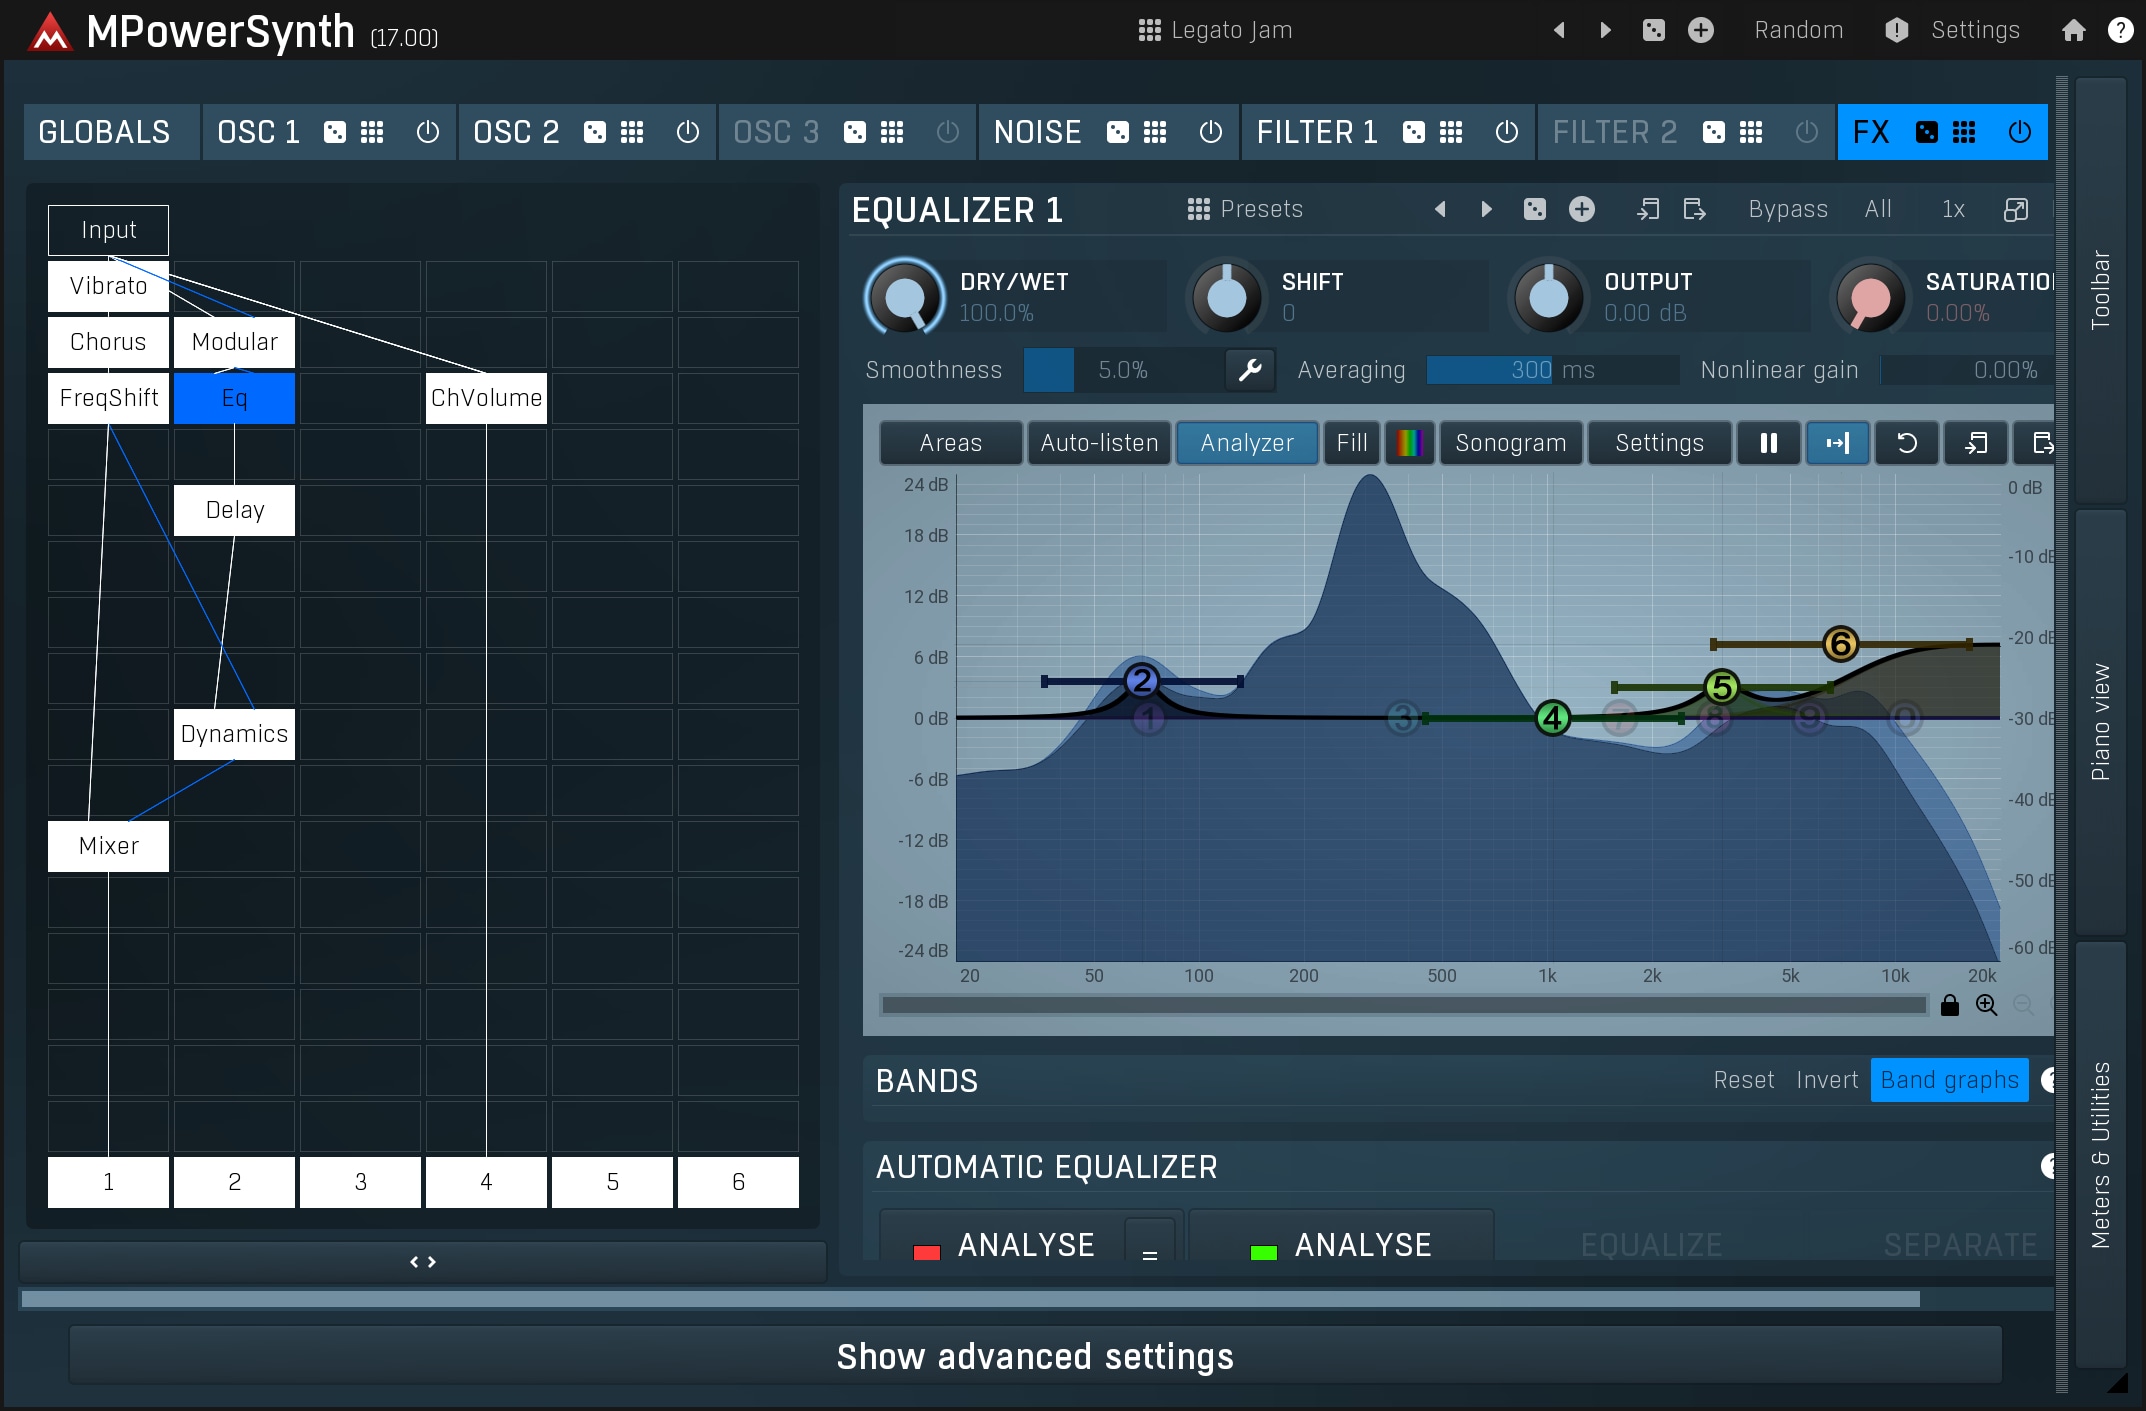Switch to the GLOBALS tab
2146x1411 pixels.
point(104,132)
